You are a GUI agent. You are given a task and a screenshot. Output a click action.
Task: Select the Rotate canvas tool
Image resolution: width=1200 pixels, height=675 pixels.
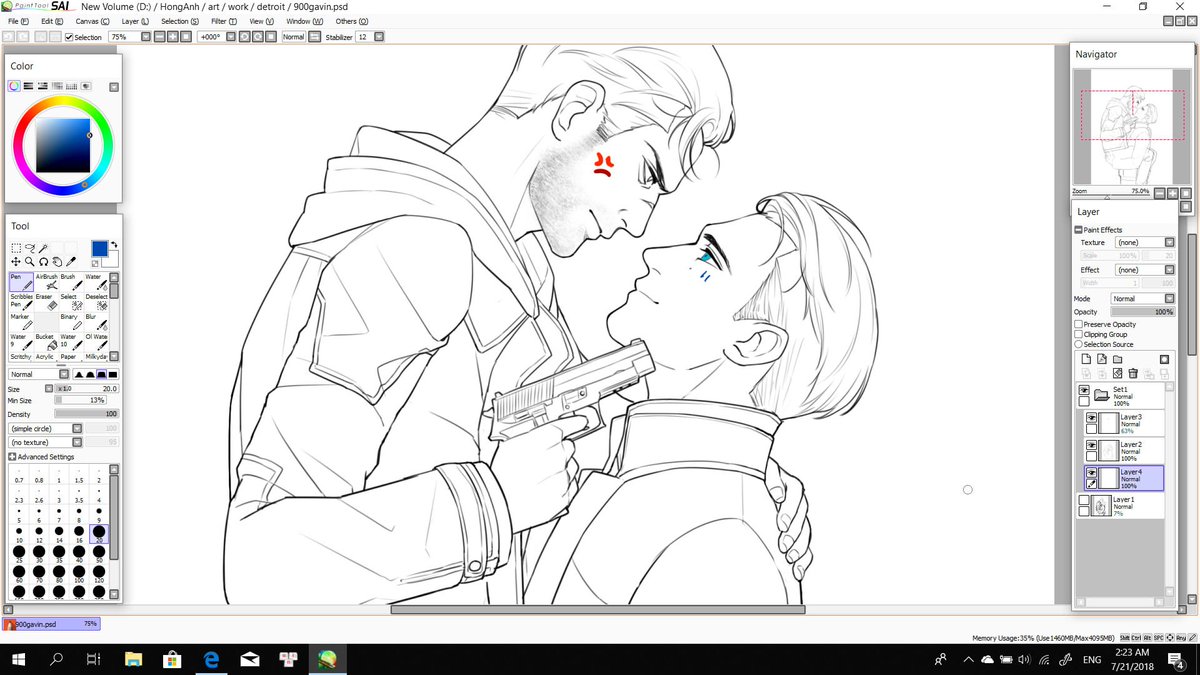(x=45, y=261)
